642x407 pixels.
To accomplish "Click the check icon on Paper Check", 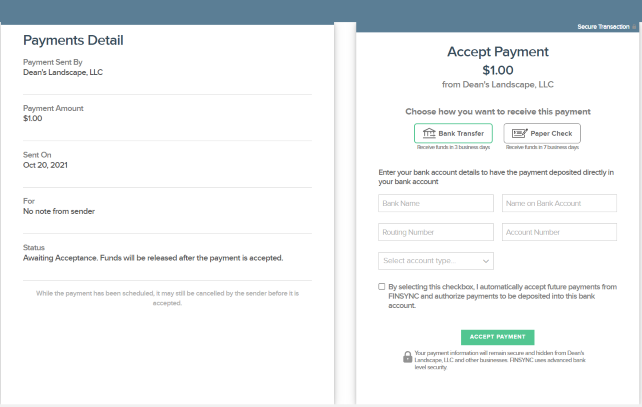I will point(520,133).
